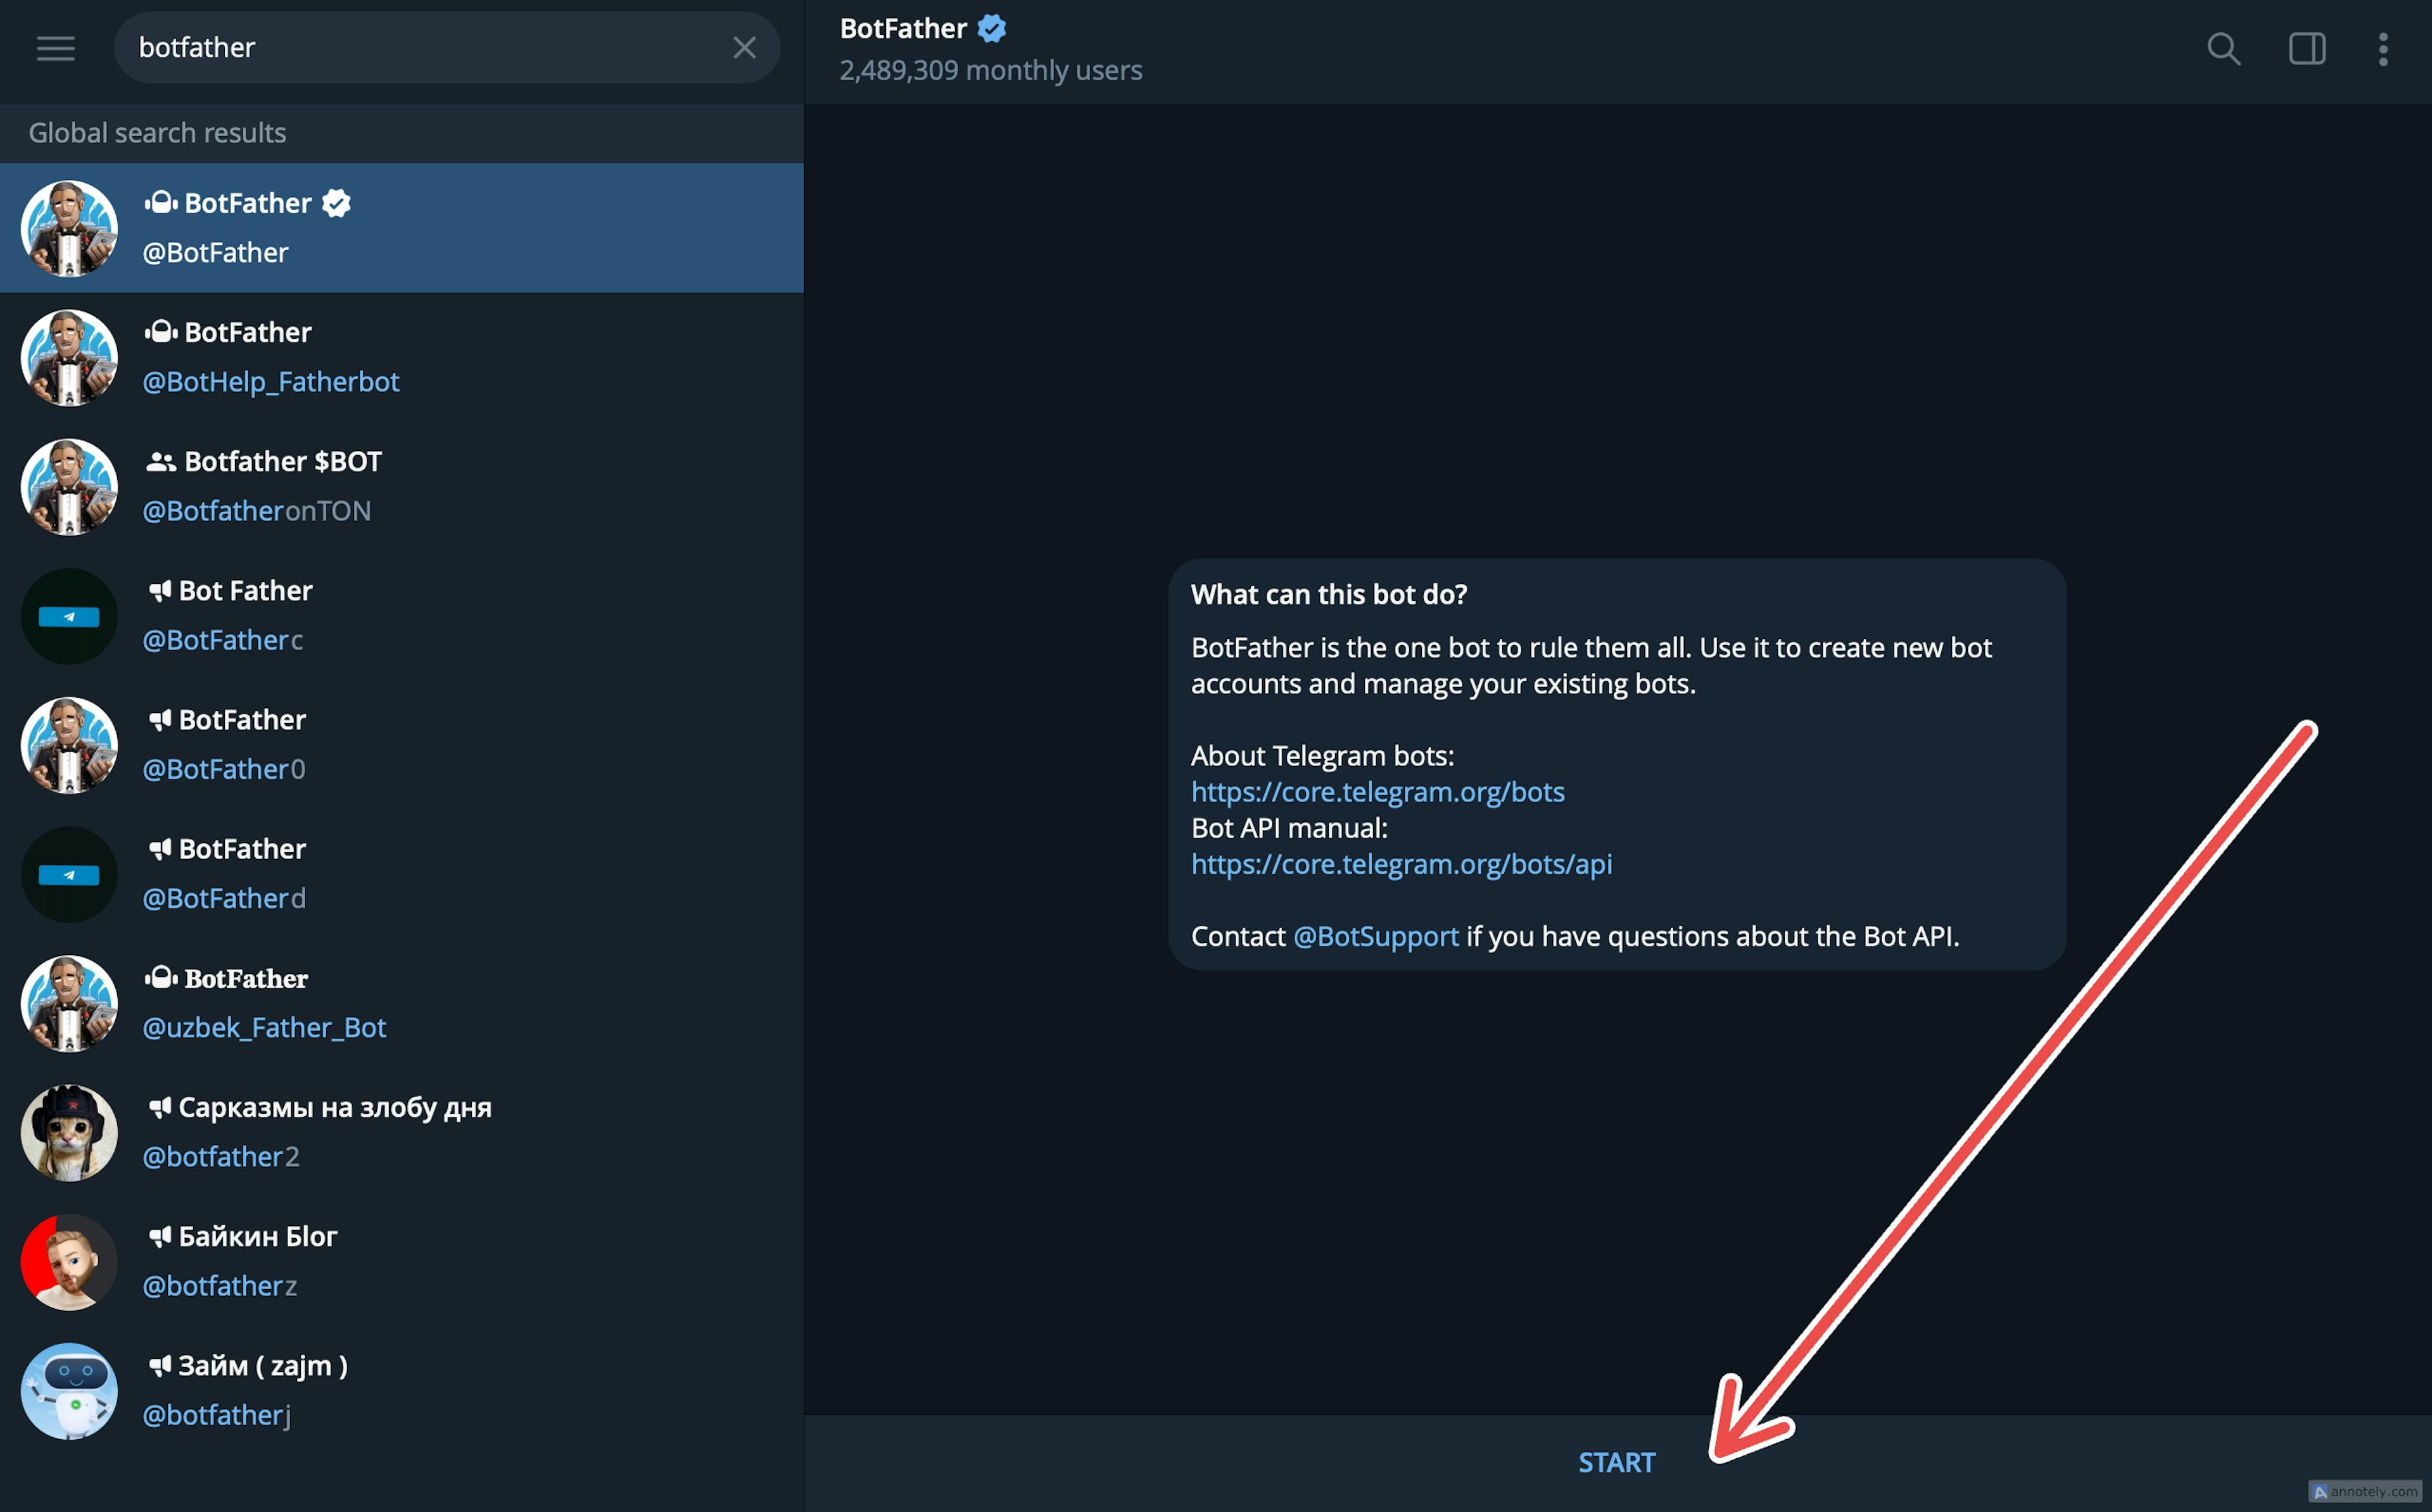This screenshot has height=1512, width=2432.
Task: Click the verified badge in chat header
Action: (x=992, y=28)
